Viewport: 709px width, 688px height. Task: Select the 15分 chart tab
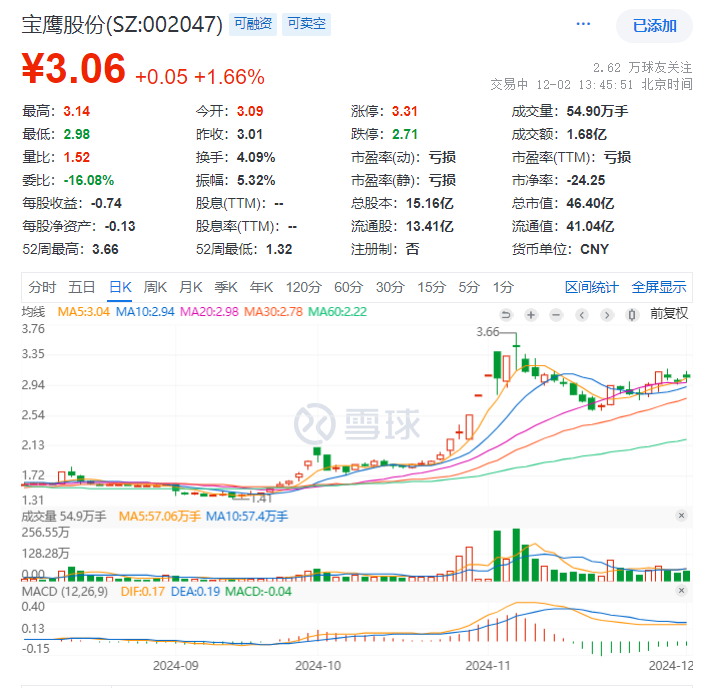(x=431, y=287)
